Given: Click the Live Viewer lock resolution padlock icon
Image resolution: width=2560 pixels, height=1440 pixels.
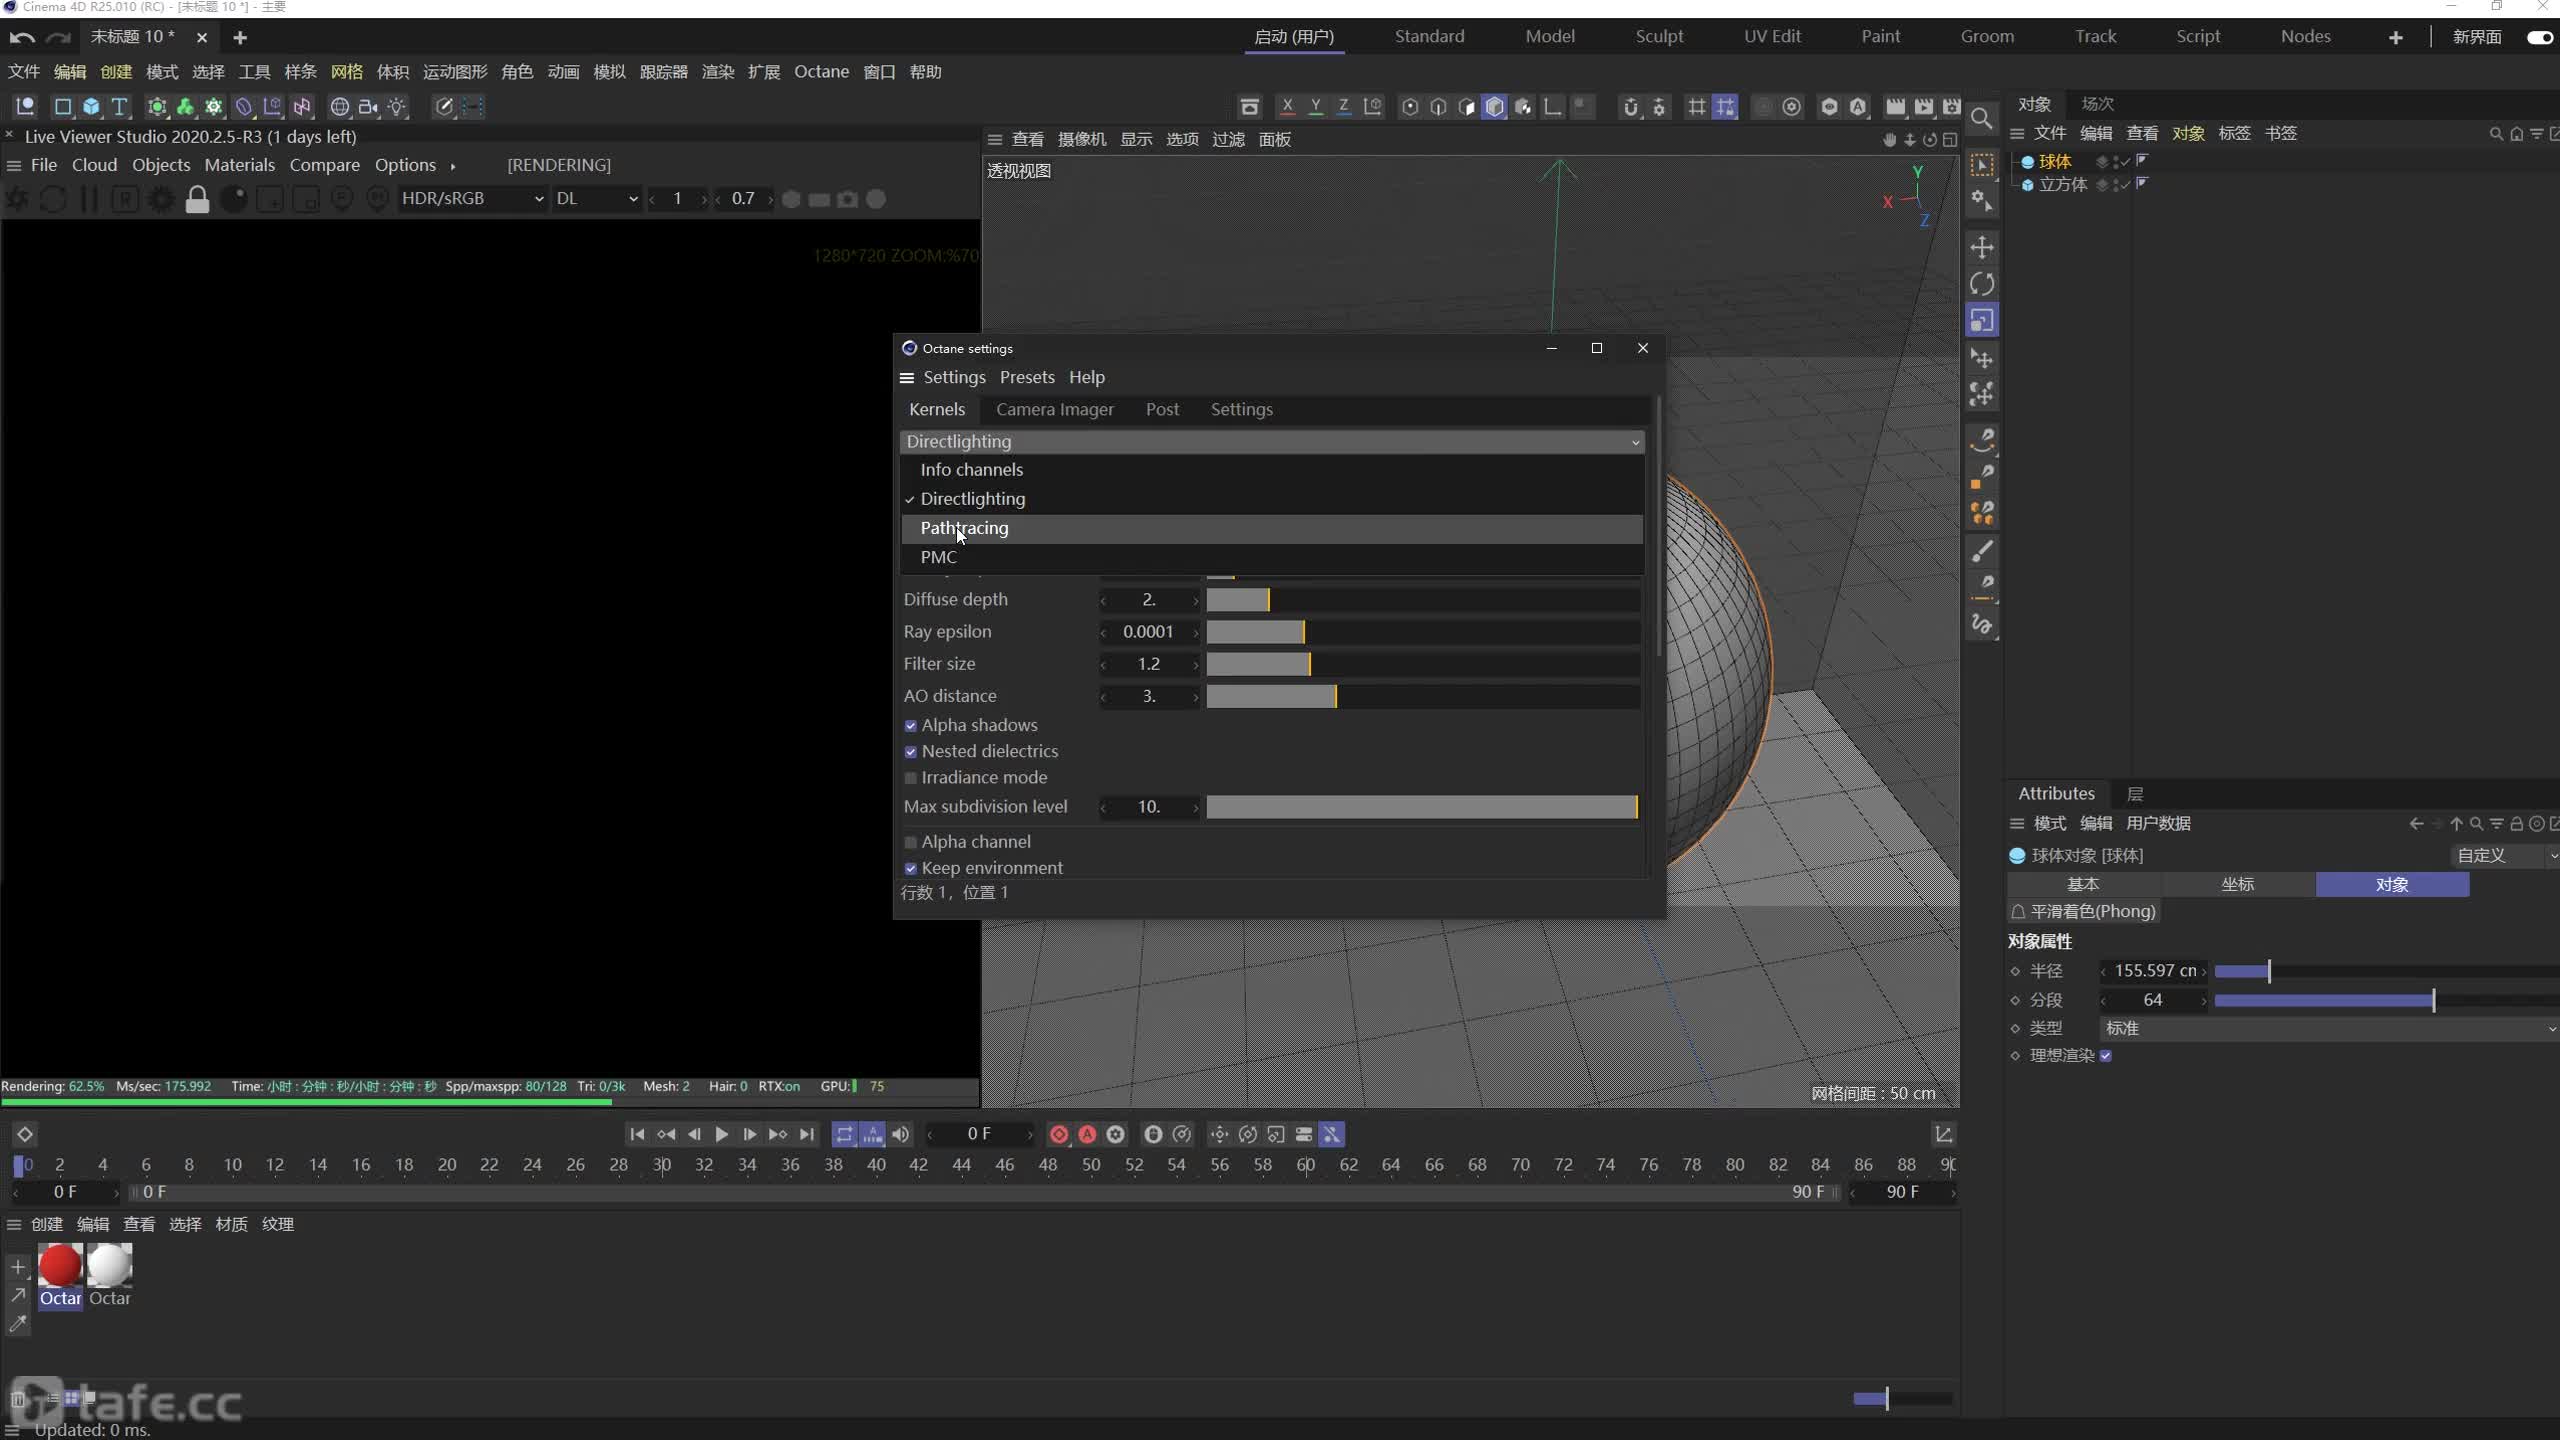Looking at the screenshot, I should tap(197, 199).
